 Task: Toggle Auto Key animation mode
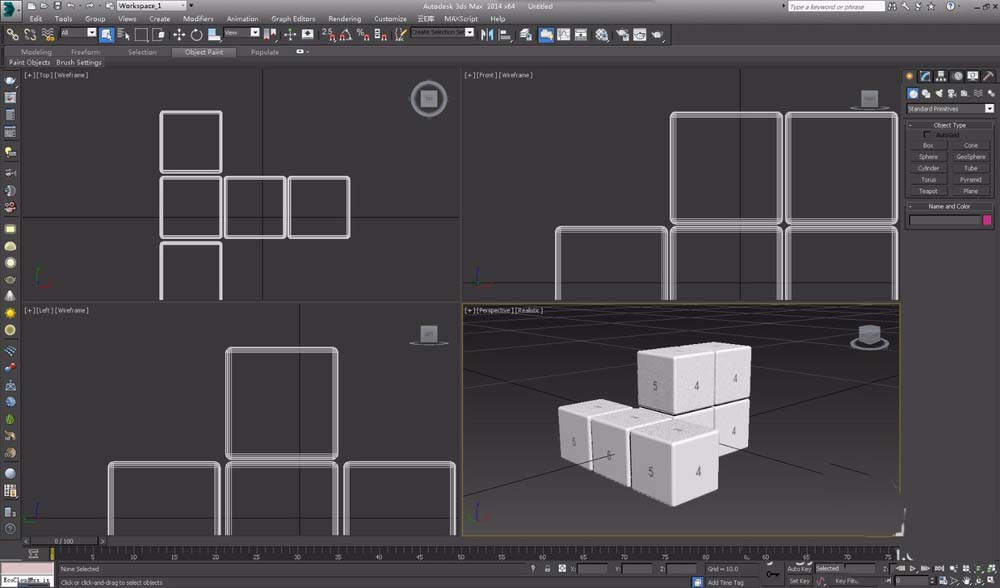tap(800, 567)
